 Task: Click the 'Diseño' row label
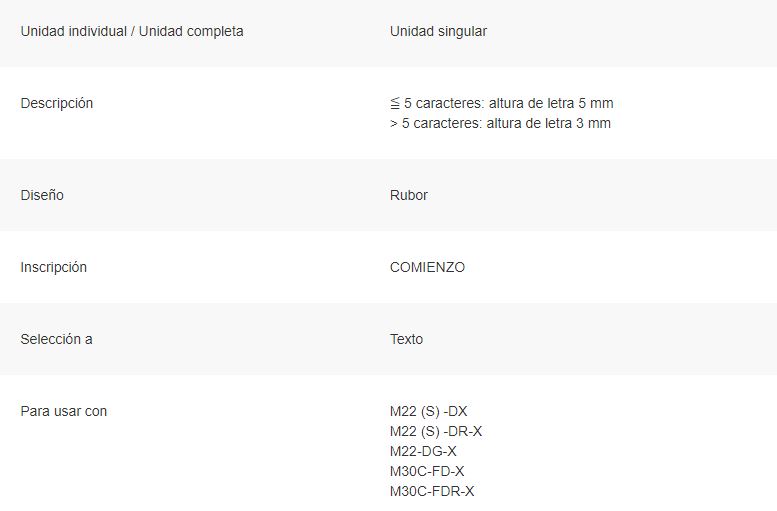click(x=42, y=195)
